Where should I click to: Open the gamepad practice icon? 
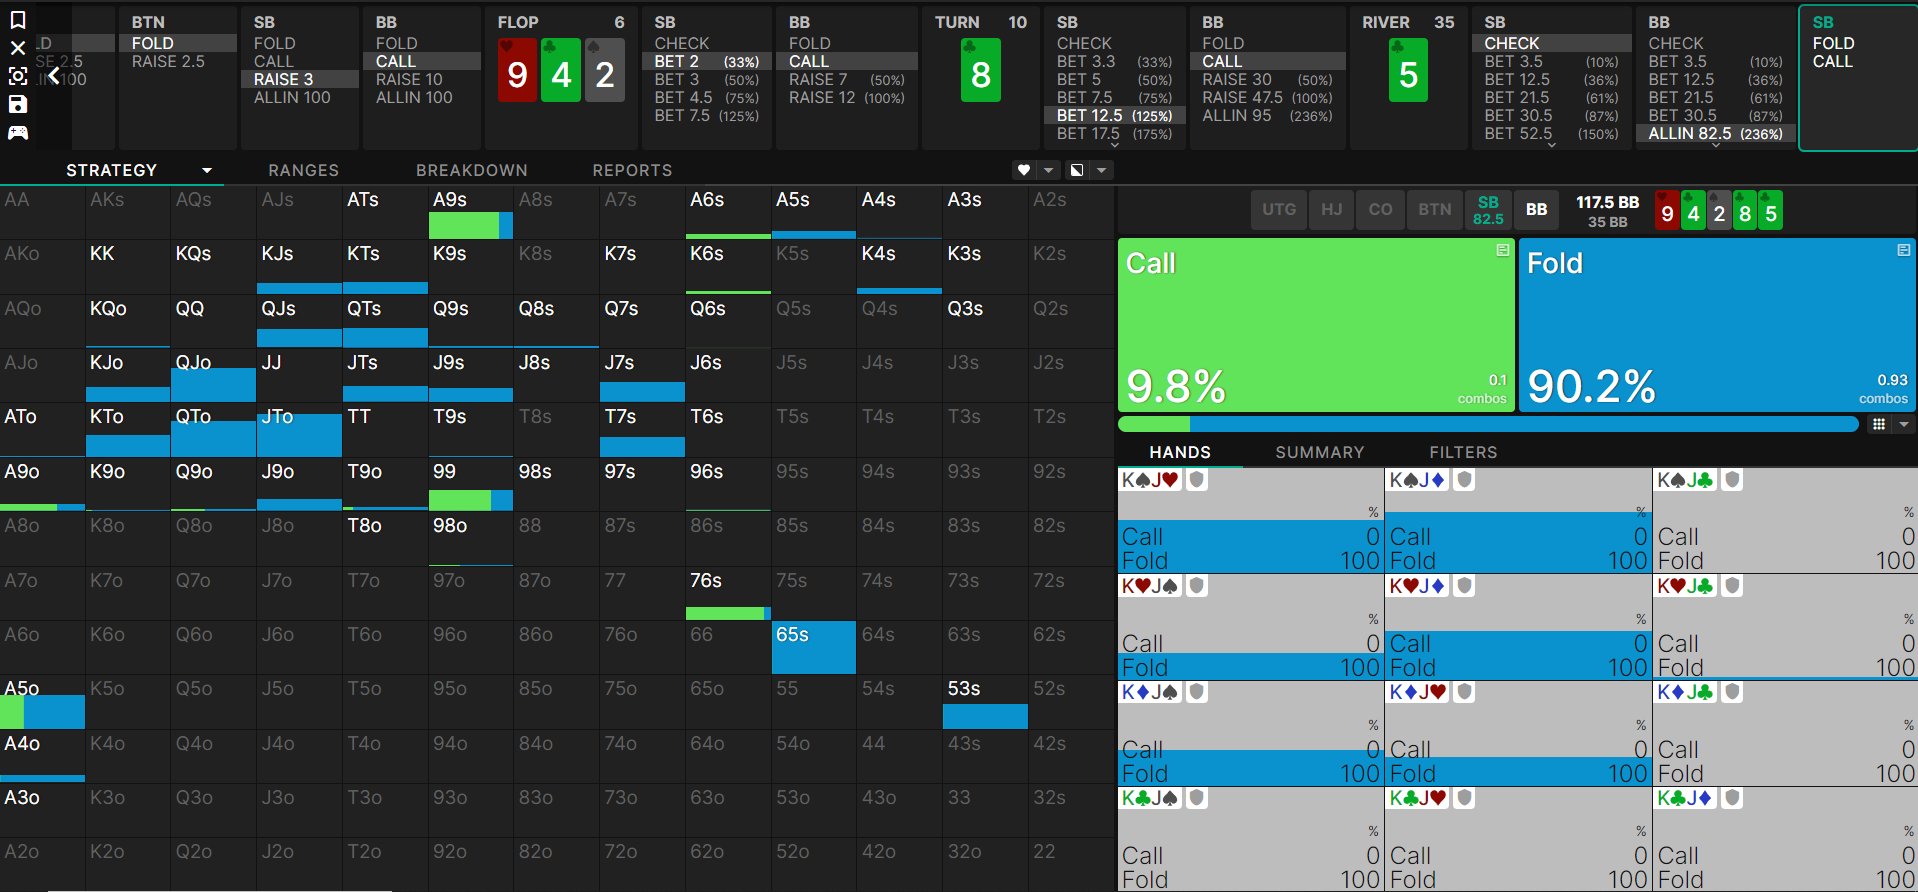18,132
